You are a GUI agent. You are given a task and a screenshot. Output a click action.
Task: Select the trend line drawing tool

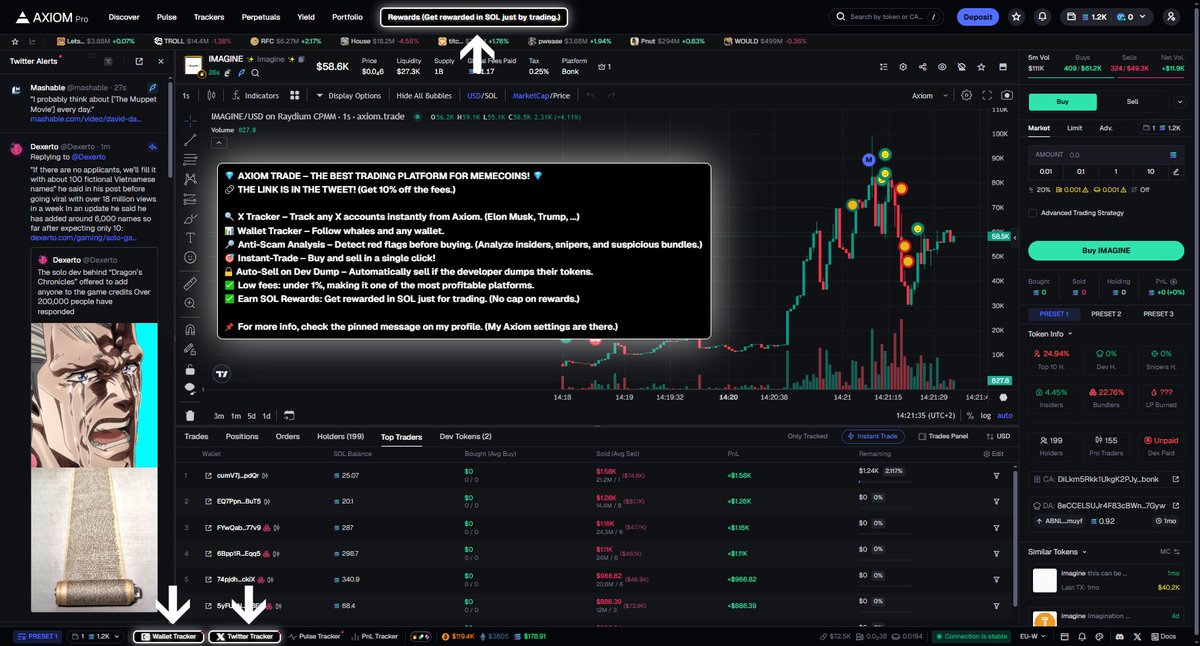coord(190,141)
